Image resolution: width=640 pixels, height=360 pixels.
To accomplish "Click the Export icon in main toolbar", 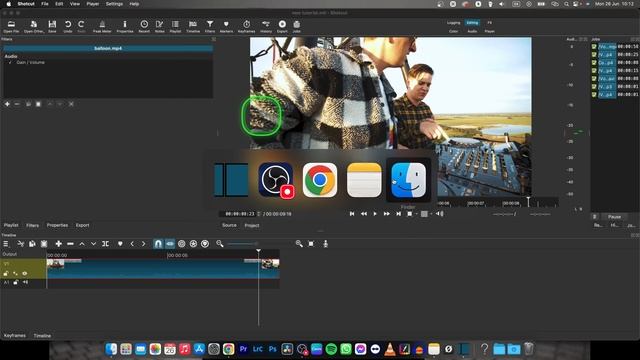I will (282, 27).
